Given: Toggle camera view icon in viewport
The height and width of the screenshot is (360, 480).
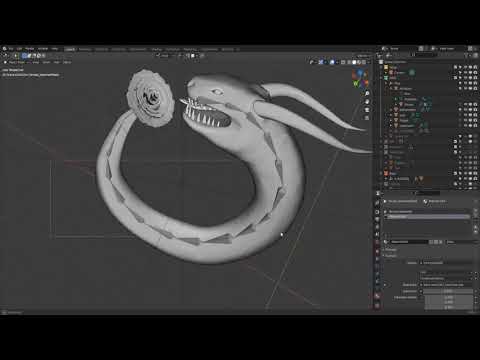Looking at the screenshot, I should click(367, 110).
